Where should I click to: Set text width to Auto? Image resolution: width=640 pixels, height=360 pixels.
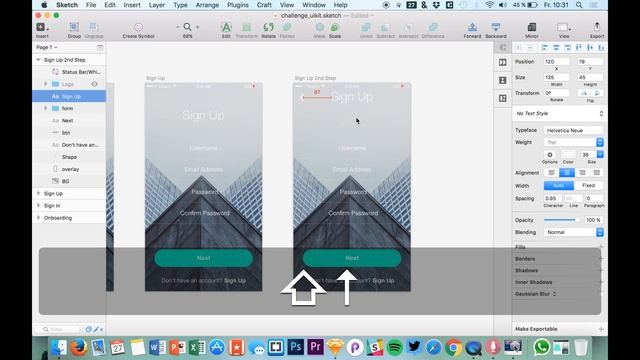pyautogui.click(x=559, y=185)
